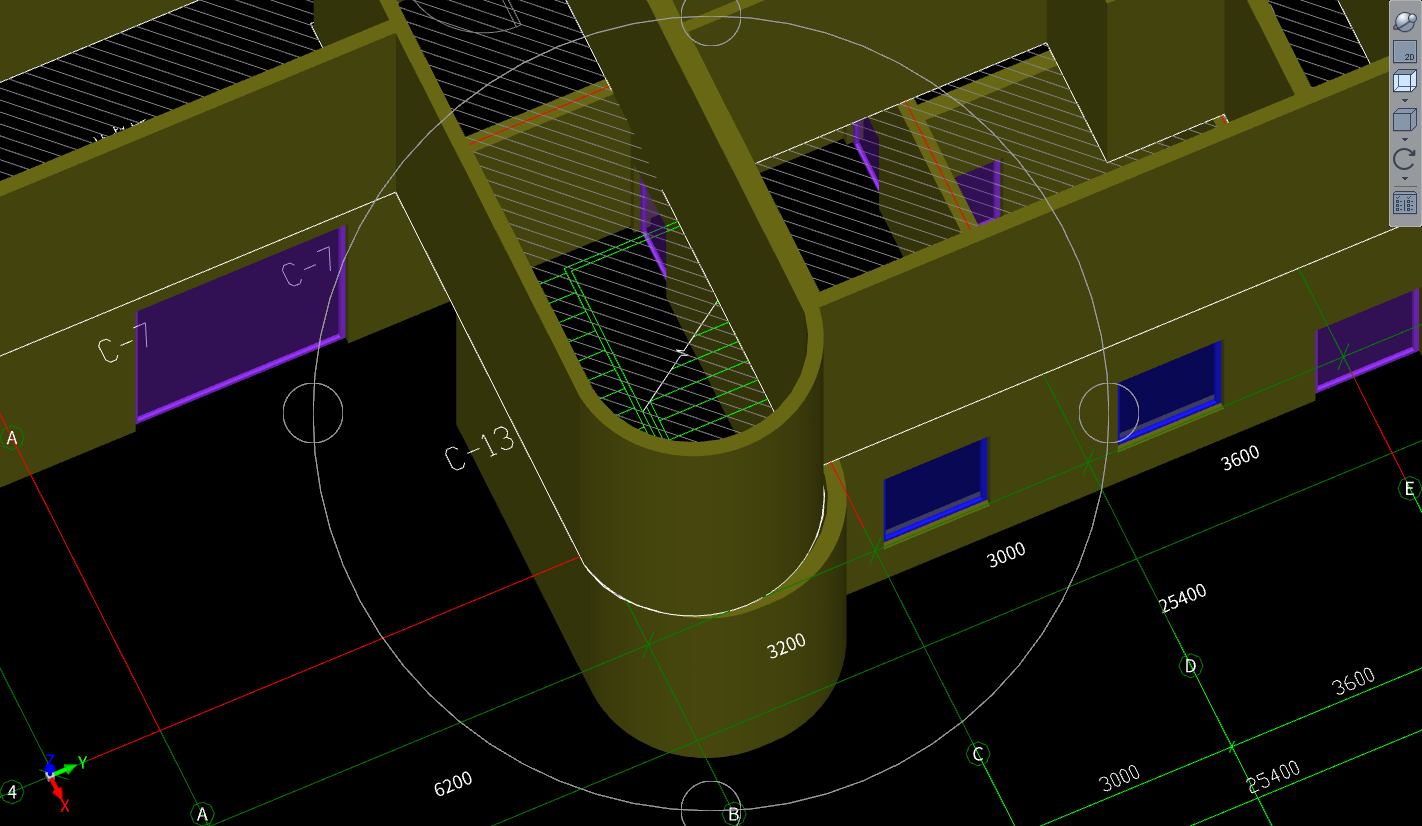Viewport: 1422px width, 826px height.
Task: Pick grid bubble D
Action: 1190,666
